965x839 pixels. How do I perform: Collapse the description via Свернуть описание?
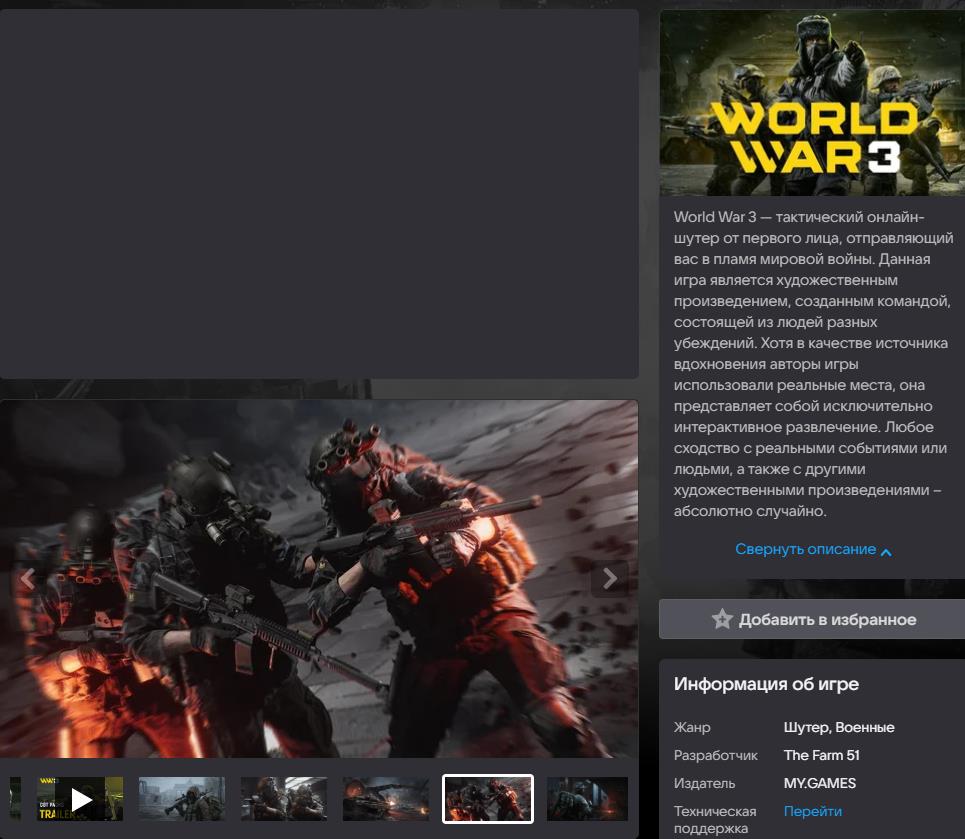click(813, 549)
